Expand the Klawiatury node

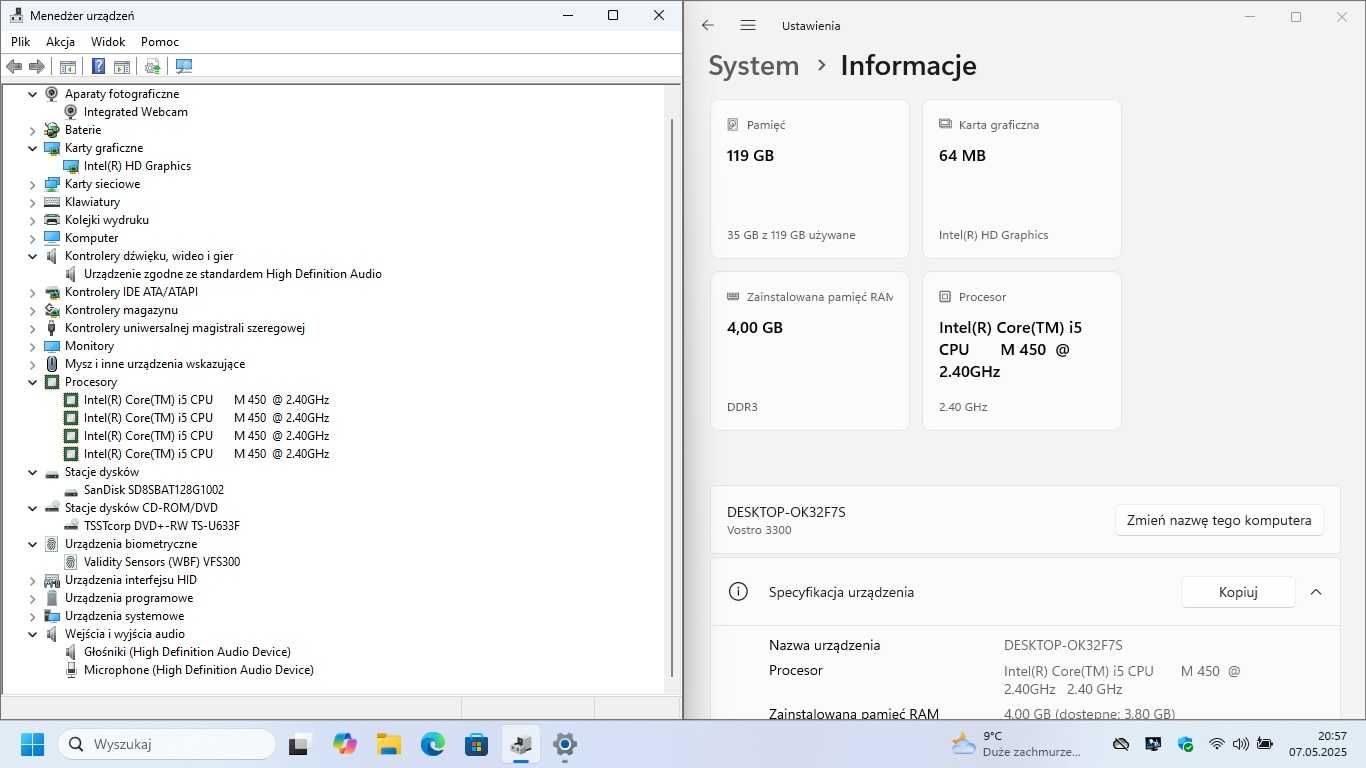32,202
